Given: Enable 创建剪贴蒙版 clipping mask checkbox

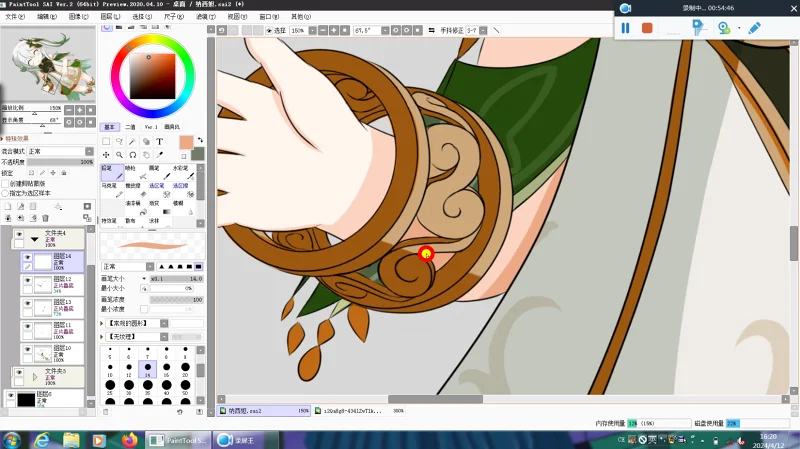Looking at the screenshot, I should [x=6, y=183].
